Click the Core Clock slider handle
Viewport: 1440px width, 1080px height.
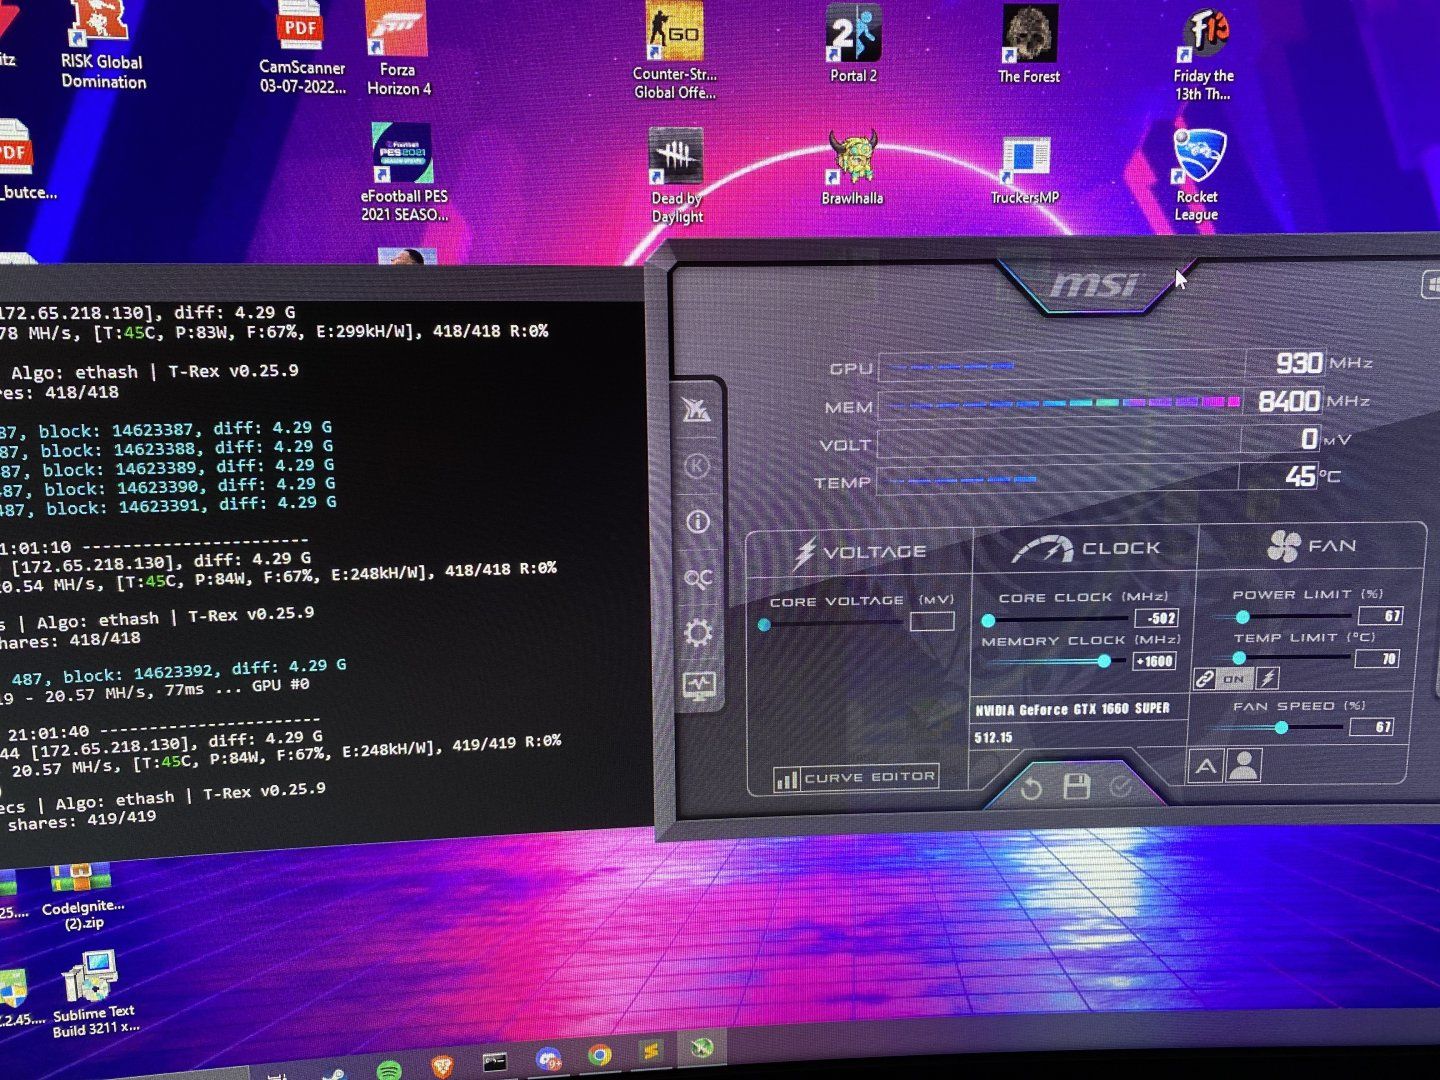(988, 620)
